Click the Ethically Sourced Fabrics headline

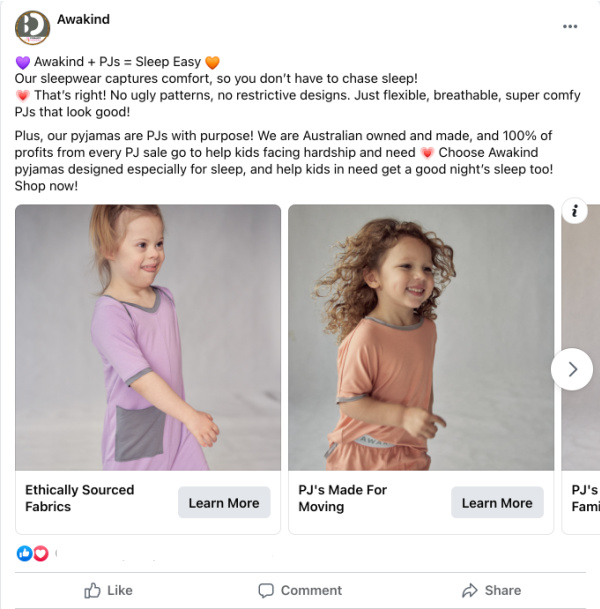[80, 498]
